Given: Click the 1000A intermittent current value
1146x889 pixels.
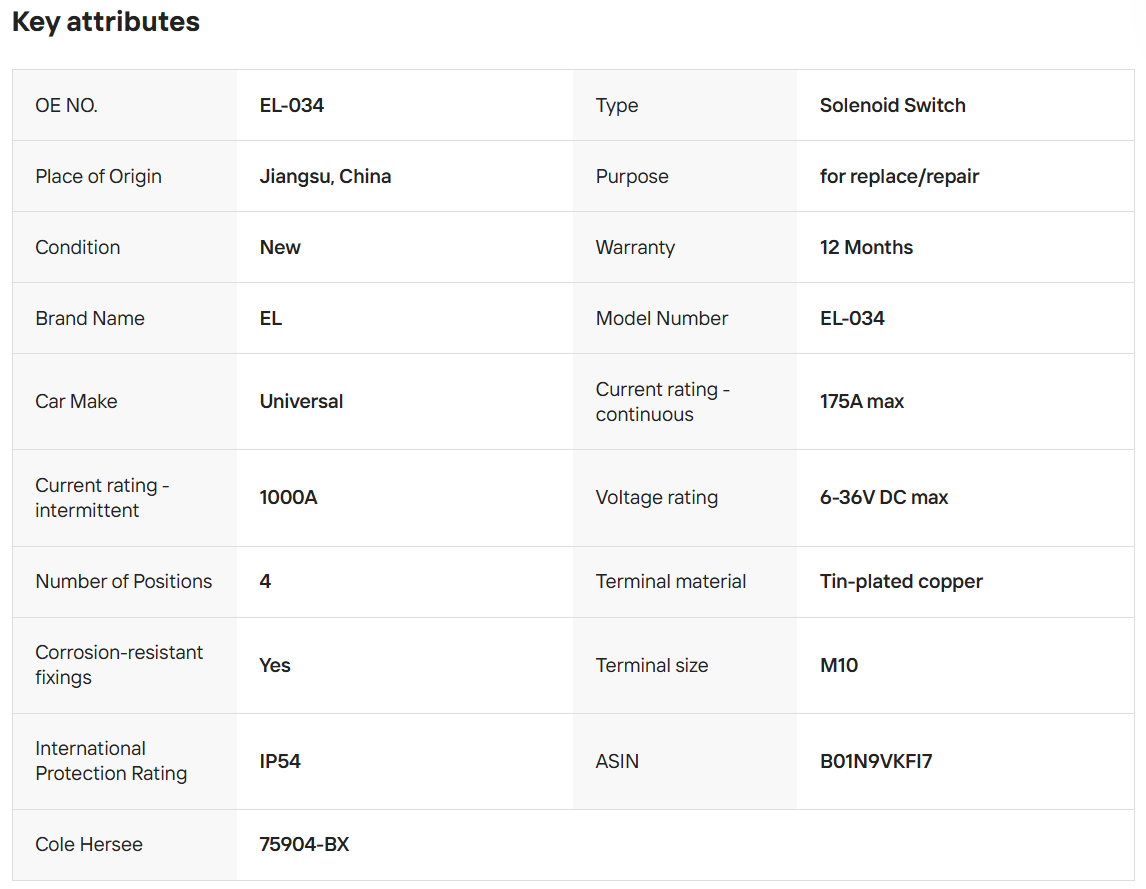Looking at the screenshot, I should pyautogui.click(x=288, y=497).
